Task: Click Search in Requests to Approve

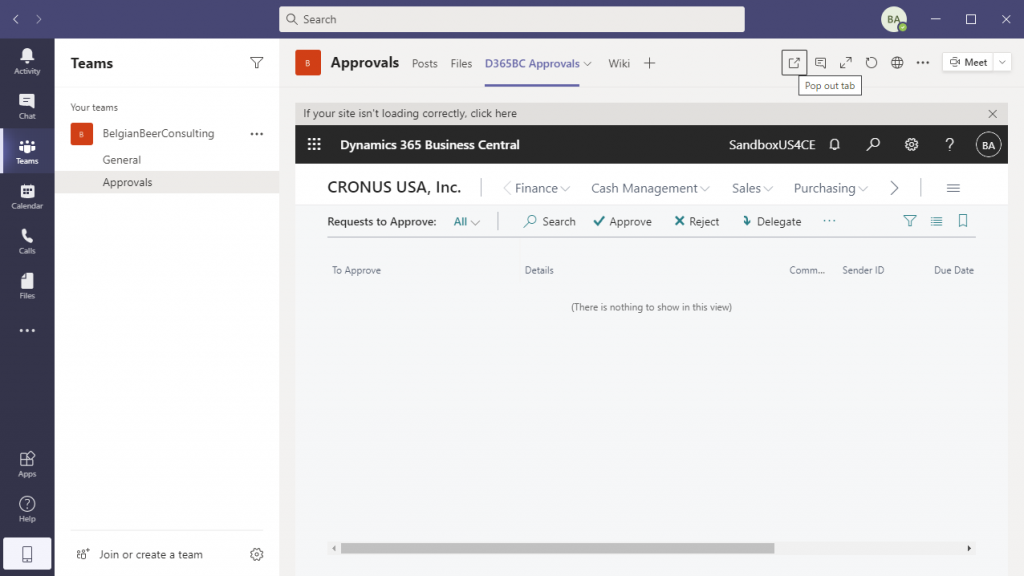Action: [x=550, y=221]
